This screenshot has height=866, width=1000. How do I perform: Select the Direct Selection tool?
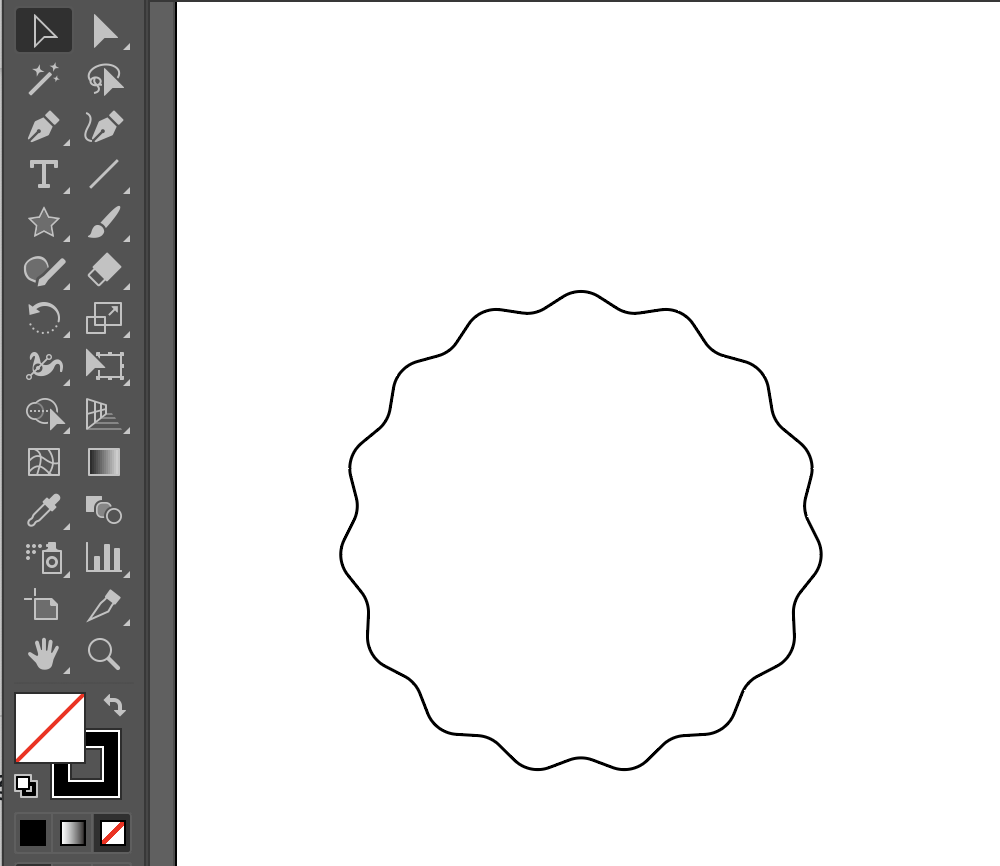[104, 32]
